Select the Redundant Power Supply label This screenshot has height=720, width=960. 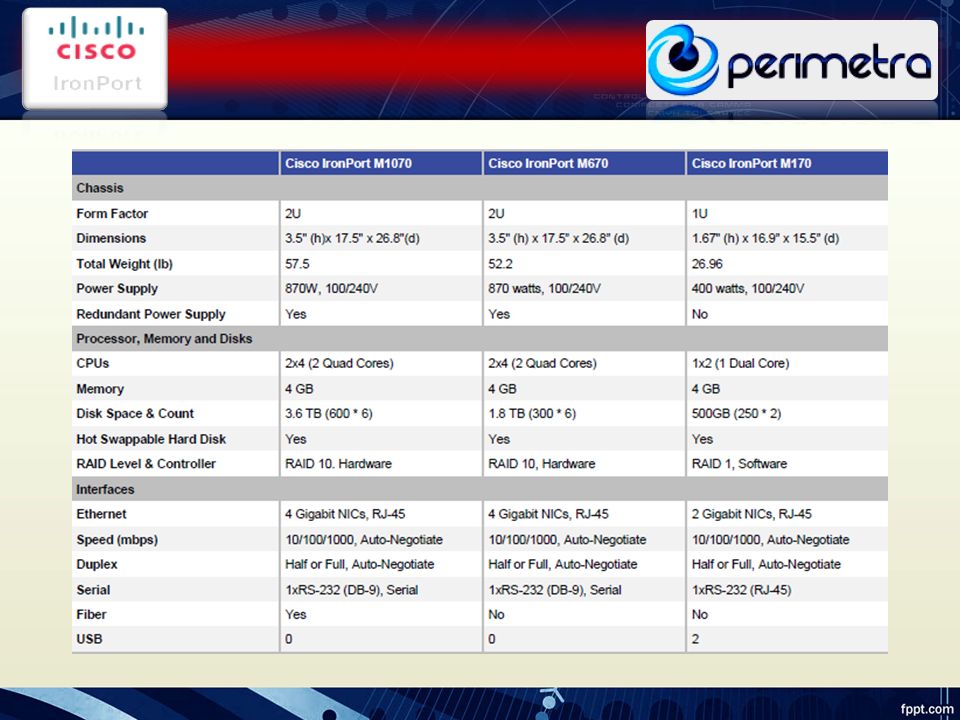[151, 314]
